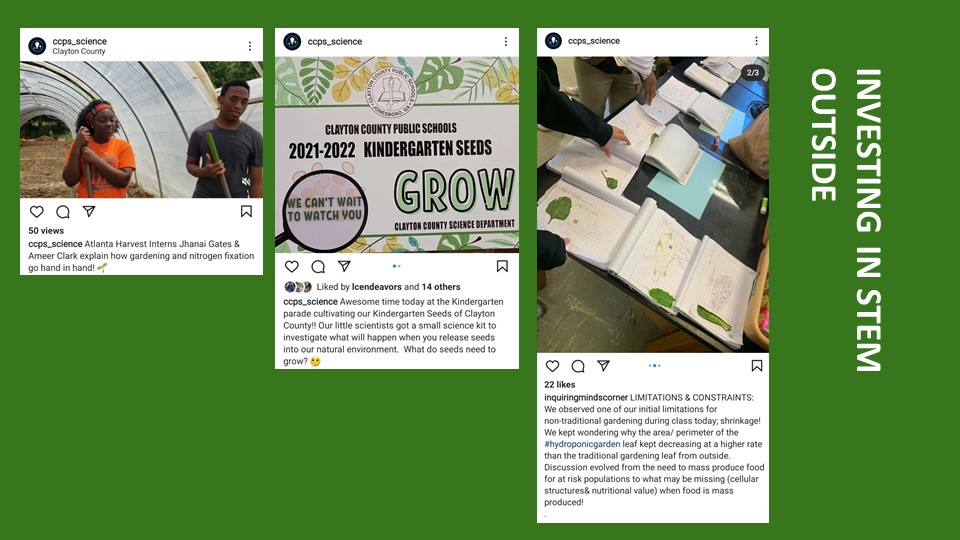Viewport: 960px width, 540px height.
Task: Open options menu on the Clayton County post
Action: pos(250,46)
